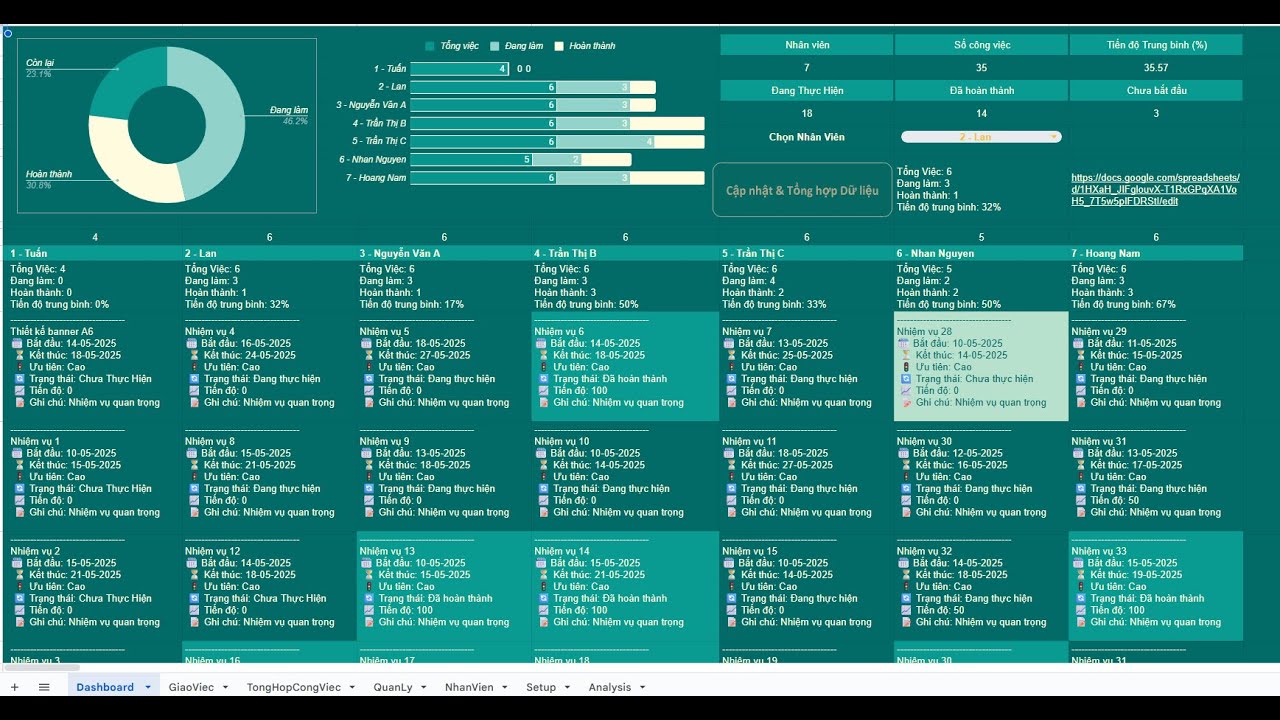Click the Tổng việc legend color swatch
This screenshot has width=1280, height=720.
(431, 46)
